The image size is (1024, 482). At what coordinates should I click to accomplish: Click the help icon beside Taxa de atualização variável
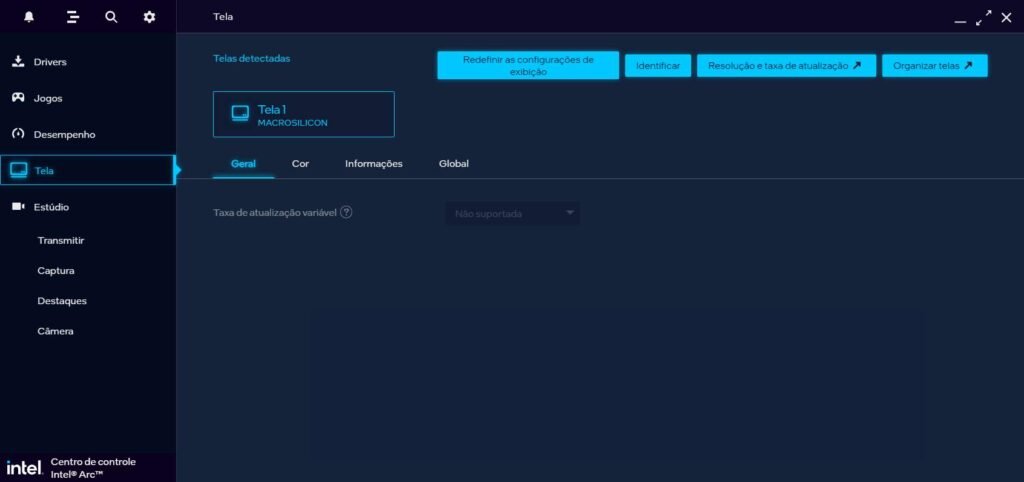[x=346, y=213]
